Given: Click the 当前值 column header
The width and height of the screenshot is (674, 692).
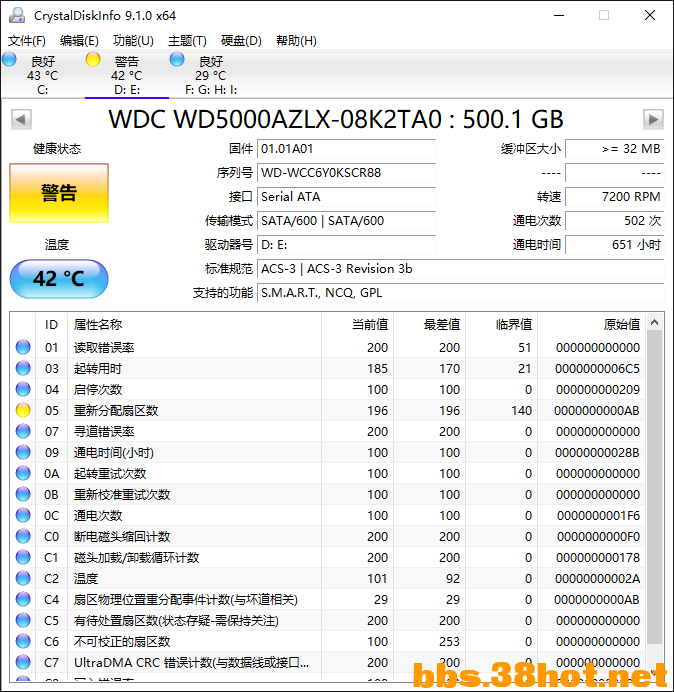Looking at the screenshot, I should tap(358, 325).
